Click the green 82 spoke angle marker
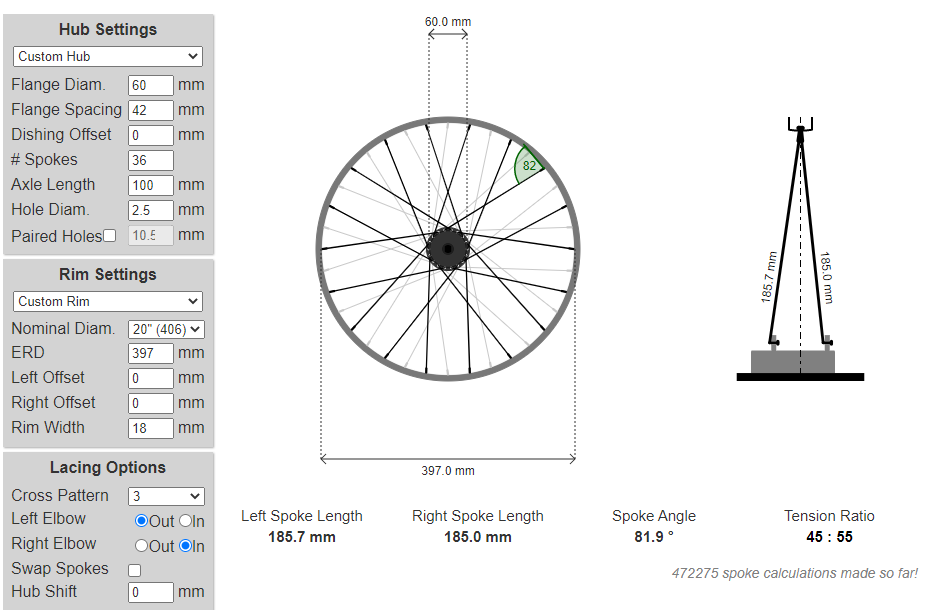This screenshot has height=610, width=928. [x=528, y=166]
